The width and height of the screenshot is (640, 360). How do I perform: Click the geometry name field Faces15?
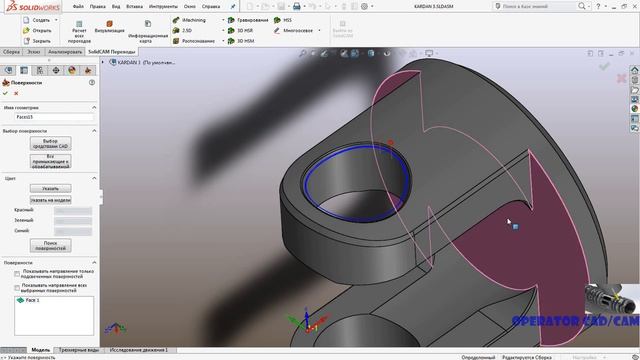[x=53, y=117]
